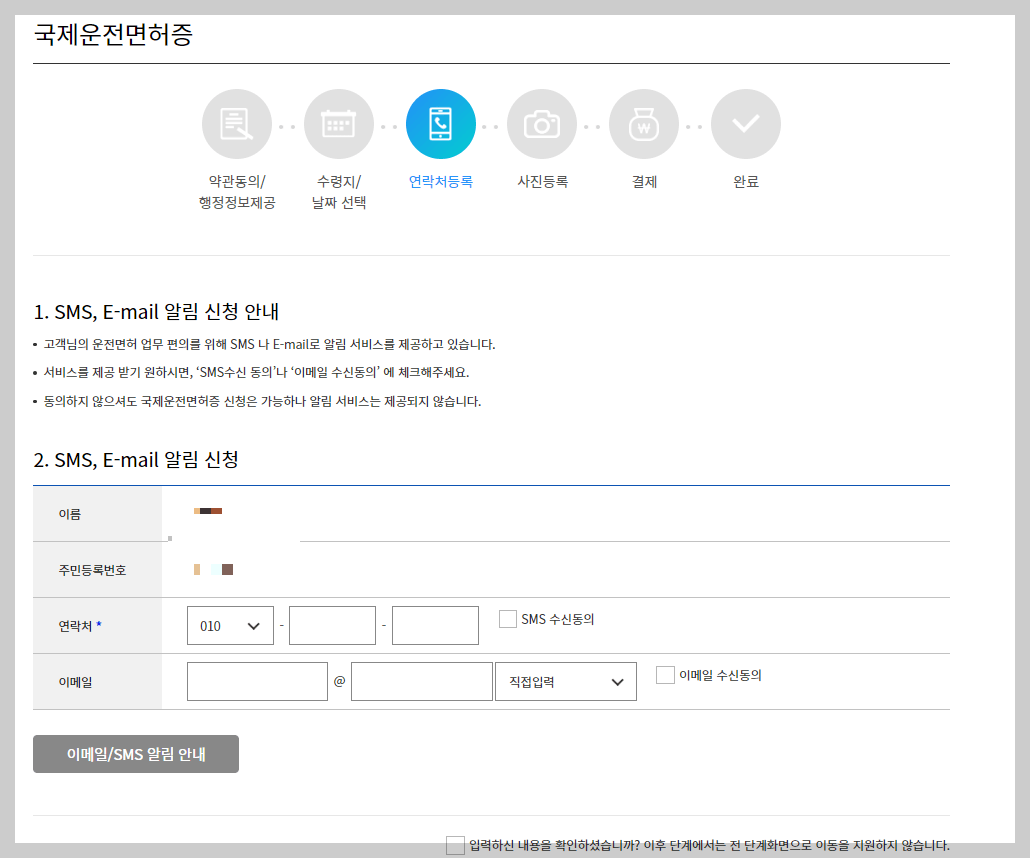The image size is (1030, 858).
Task: Select the 약관동의/행정정보제공 document step icon
Action: [x=237, y=123]
